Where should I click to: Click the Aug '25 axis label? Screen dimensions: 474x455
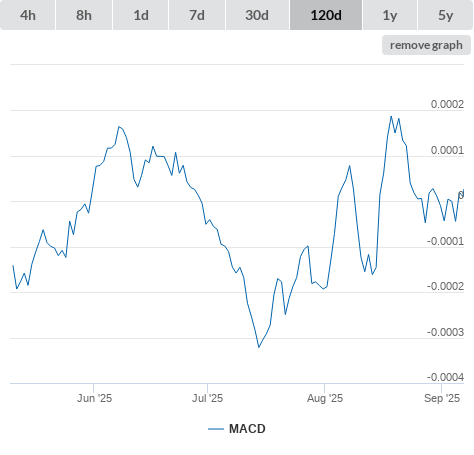pos(325,398)
